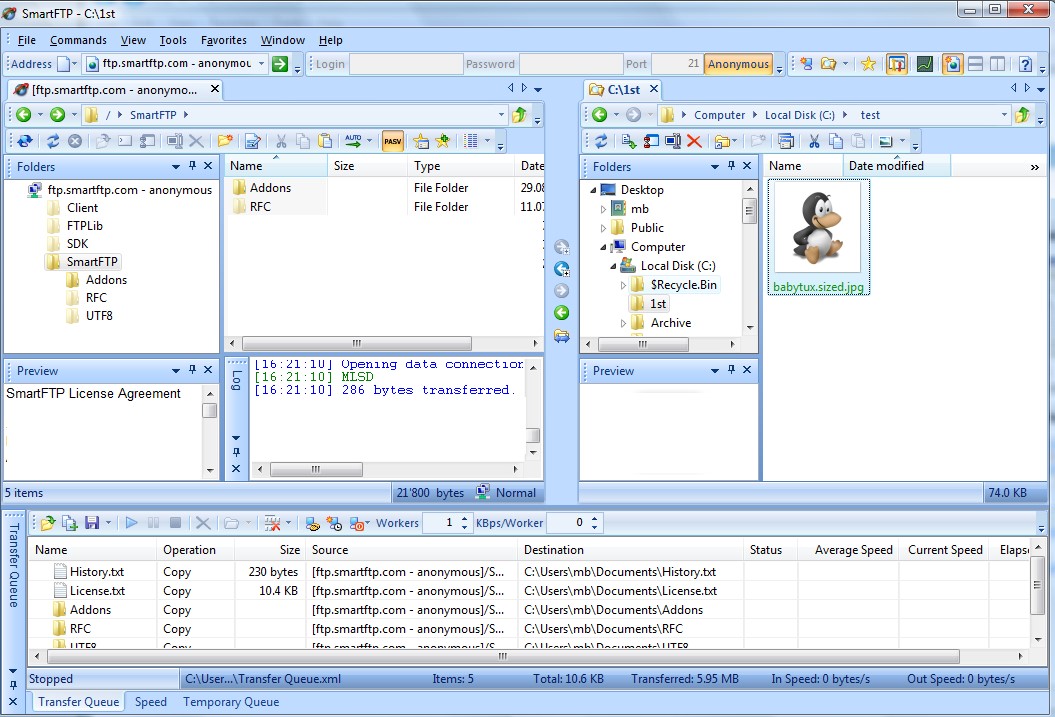Click the Properties window icon in the local toolbar
The image size is (1055, 717).
(x=785, y=141)
